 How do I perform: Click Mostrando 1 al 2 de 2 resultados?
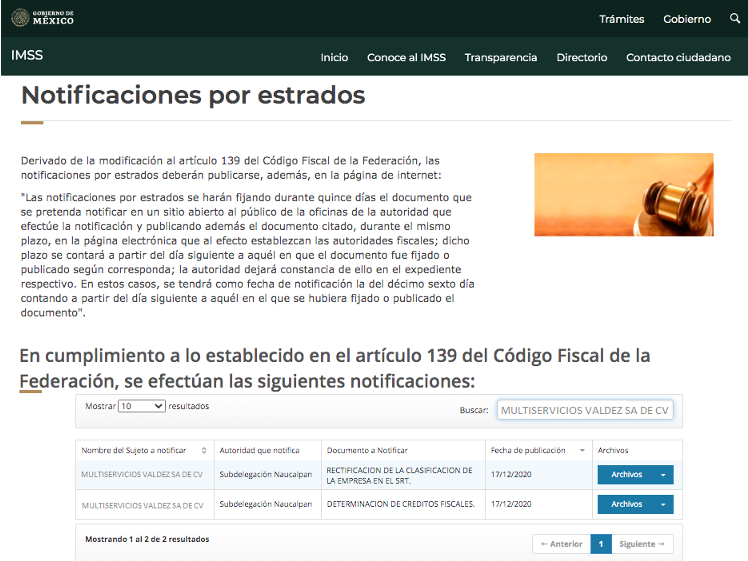coord(147,539)
